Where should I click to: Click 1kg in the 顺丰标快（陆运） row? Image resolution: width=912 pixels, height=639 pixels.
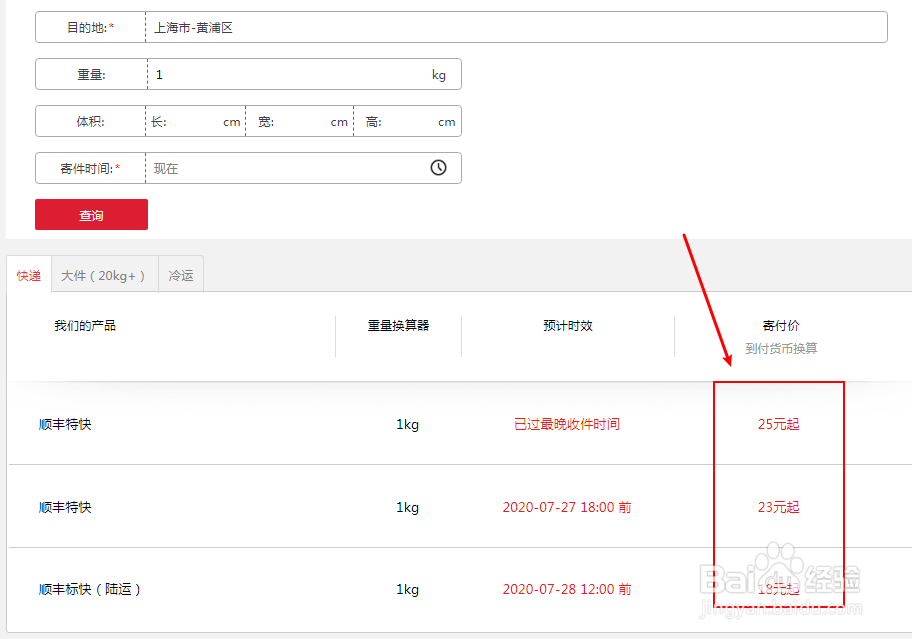coord(407,589)
